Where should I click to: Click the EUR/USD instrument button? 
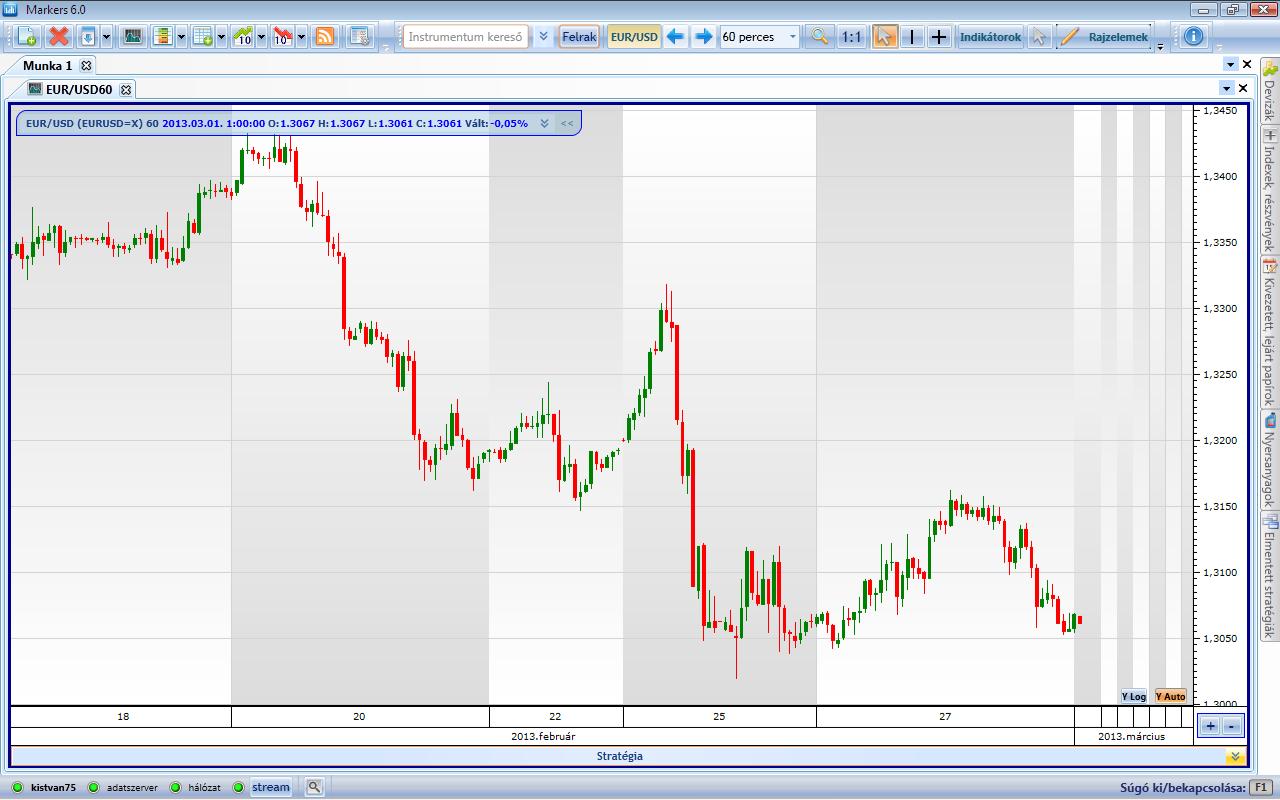point(635,37)
